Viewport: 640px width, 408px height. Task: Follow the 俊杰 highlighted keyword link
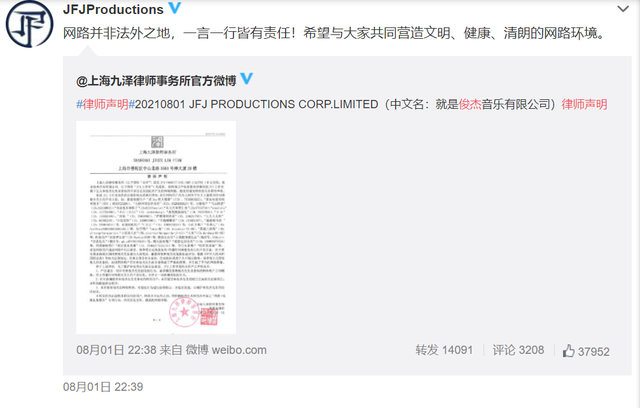tap(470, 104)
